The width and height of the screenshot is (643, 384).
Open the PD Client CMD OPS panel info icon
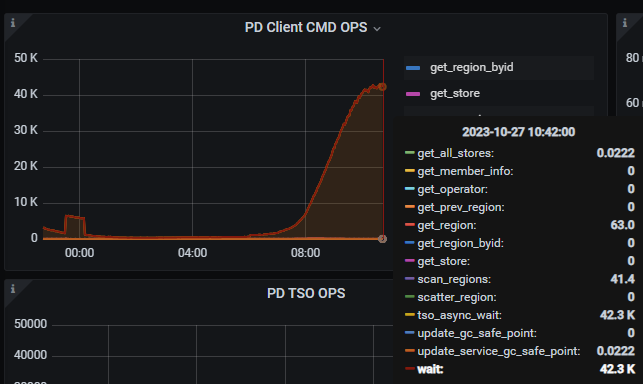point(13,23)
